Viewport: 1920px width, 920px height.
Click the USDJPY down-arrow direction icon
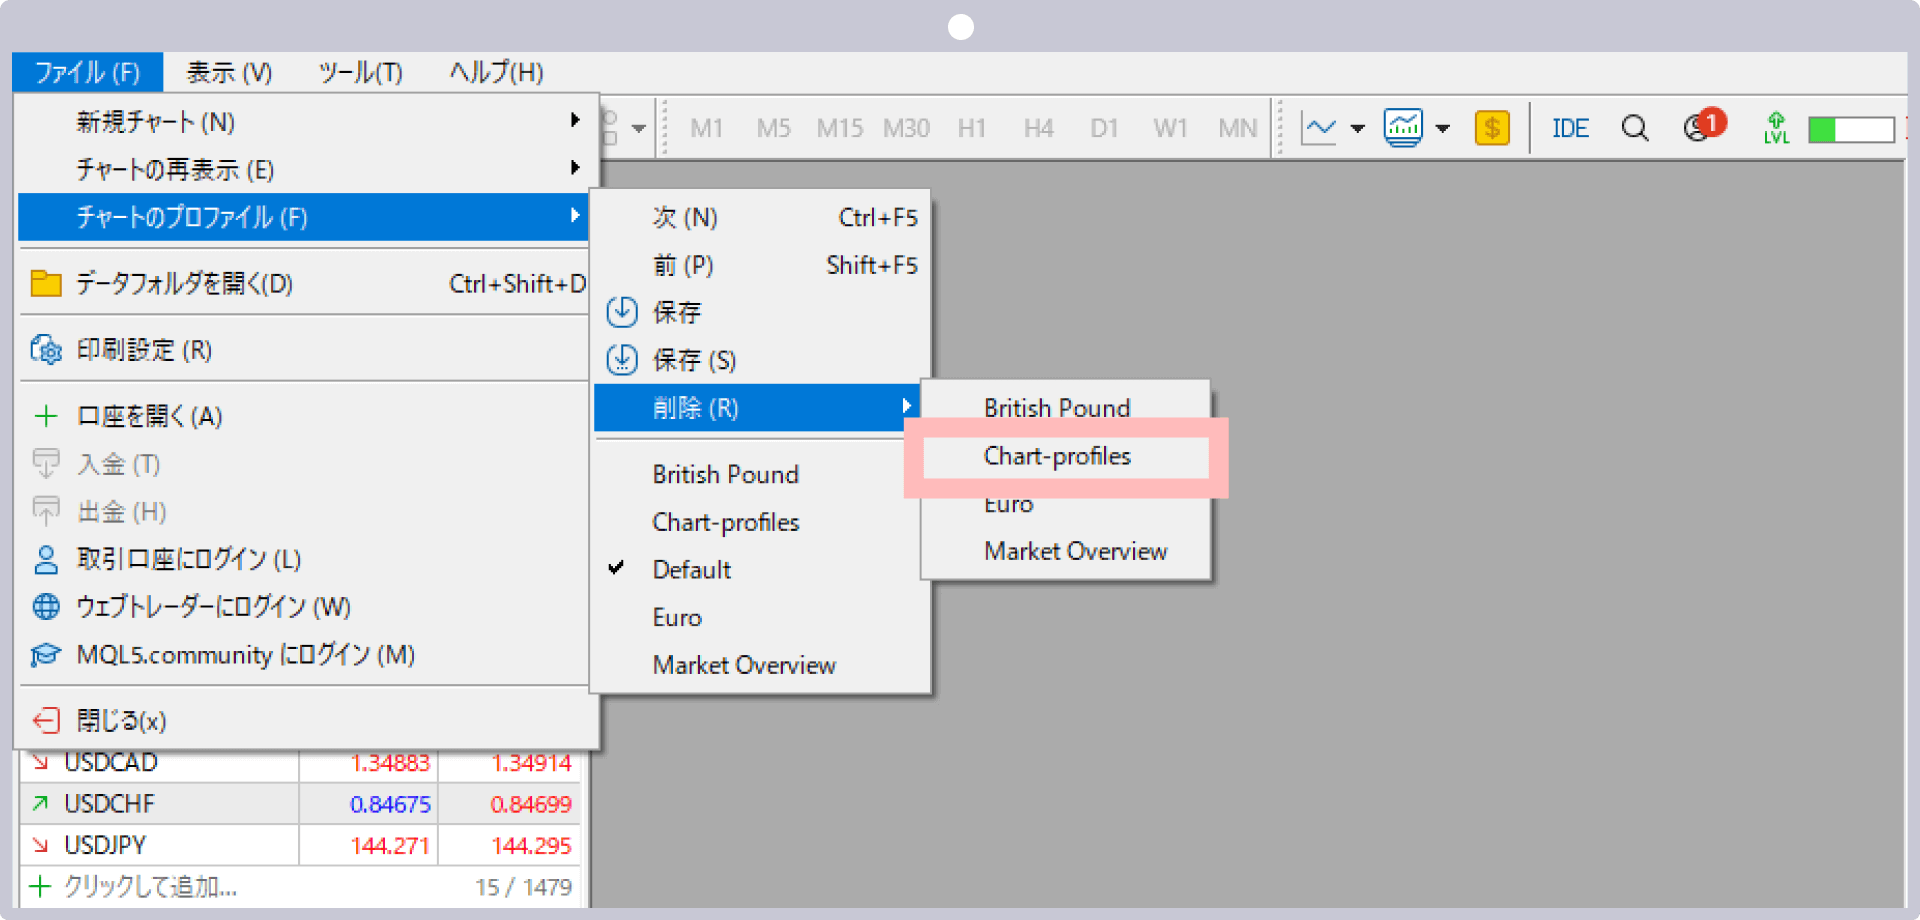tap(40, 845)
